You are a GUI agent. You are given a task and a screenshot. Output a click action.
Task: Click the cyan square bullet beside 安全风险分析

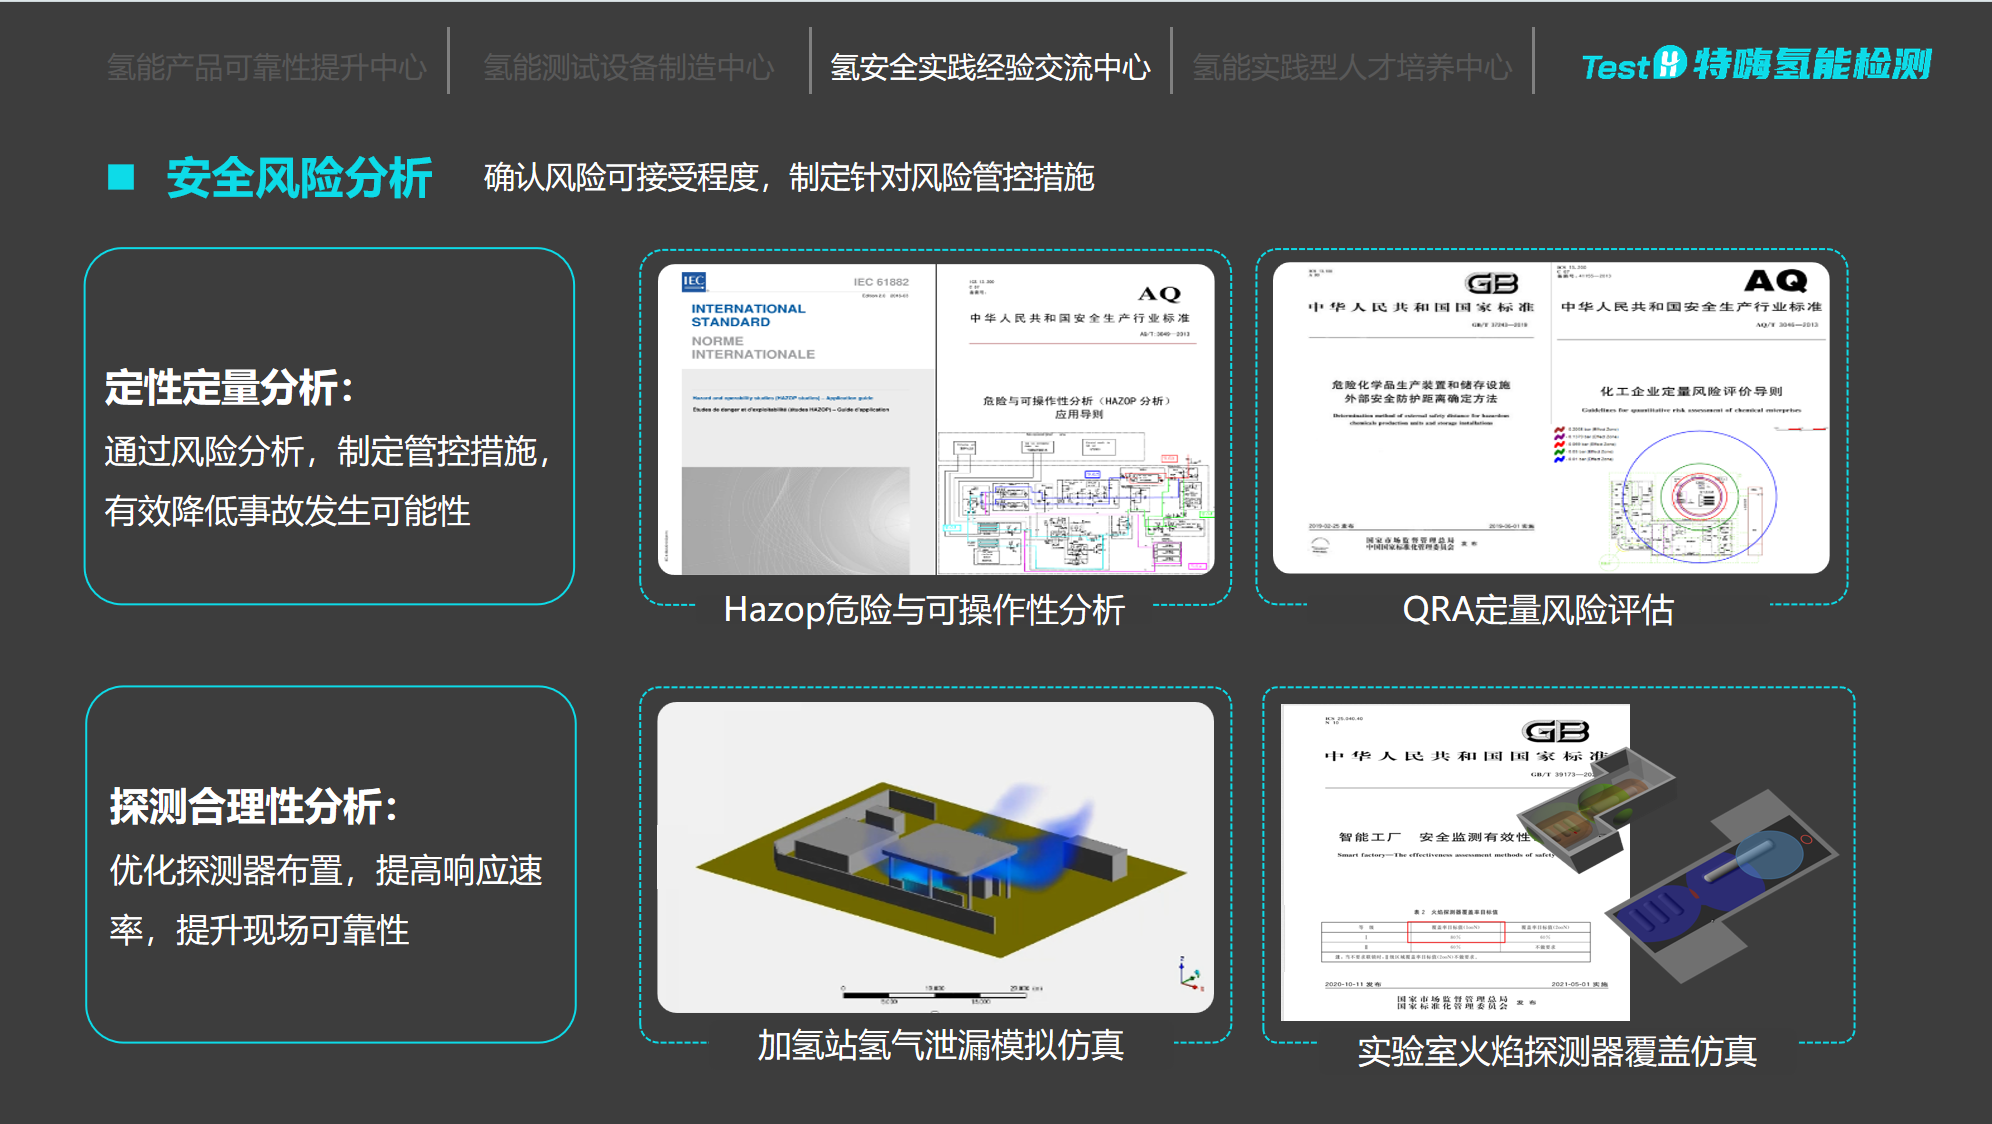click(121, 177)
